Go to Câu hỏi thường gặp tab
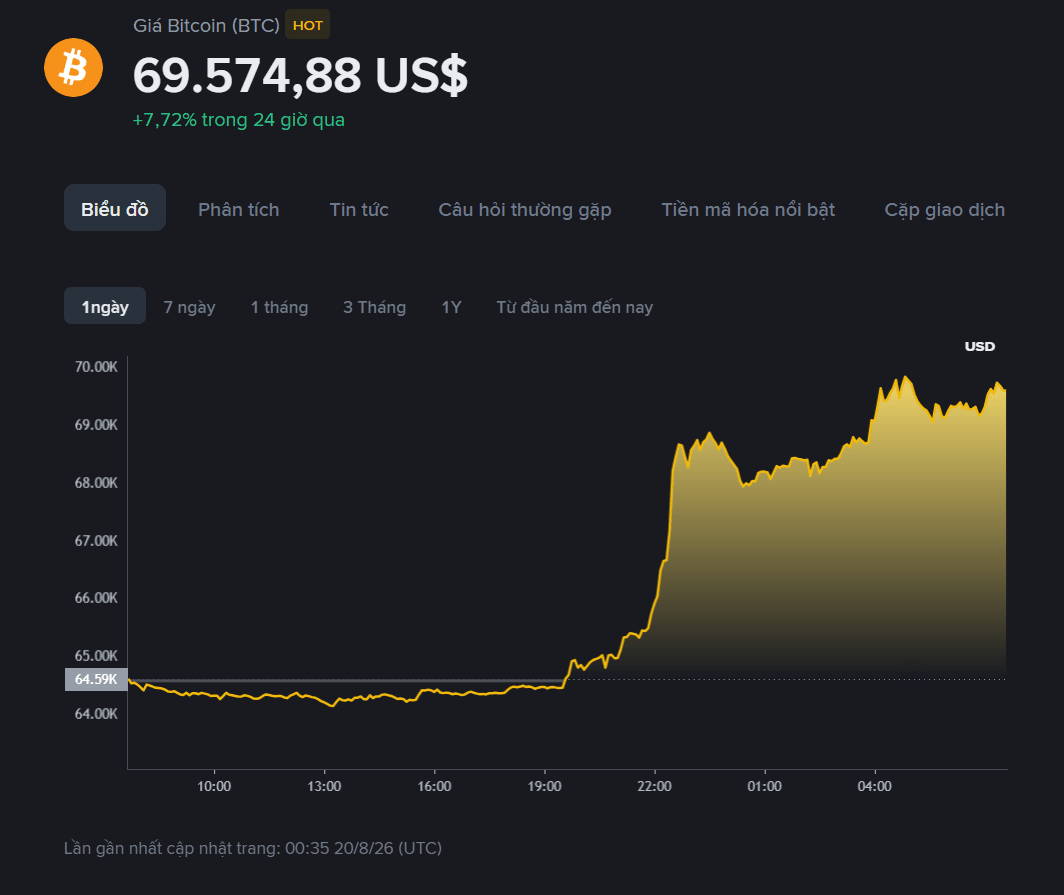This screenshot has width=1064, height=895. point(525,210)
